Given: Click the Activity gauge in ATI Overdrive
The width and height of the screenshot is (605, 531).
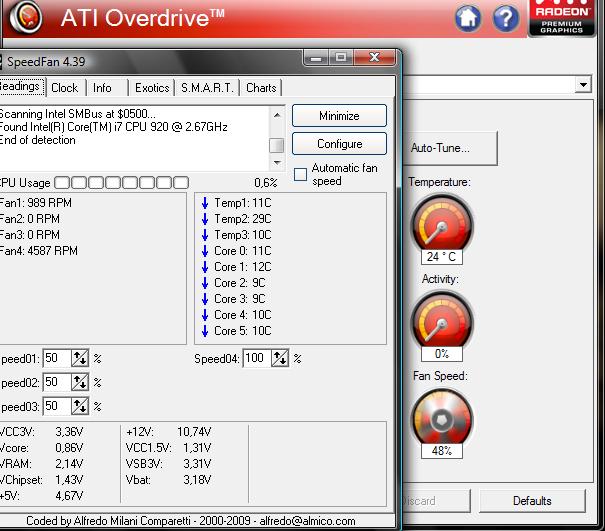Looking at the screenshot, I should click(442, 320).
